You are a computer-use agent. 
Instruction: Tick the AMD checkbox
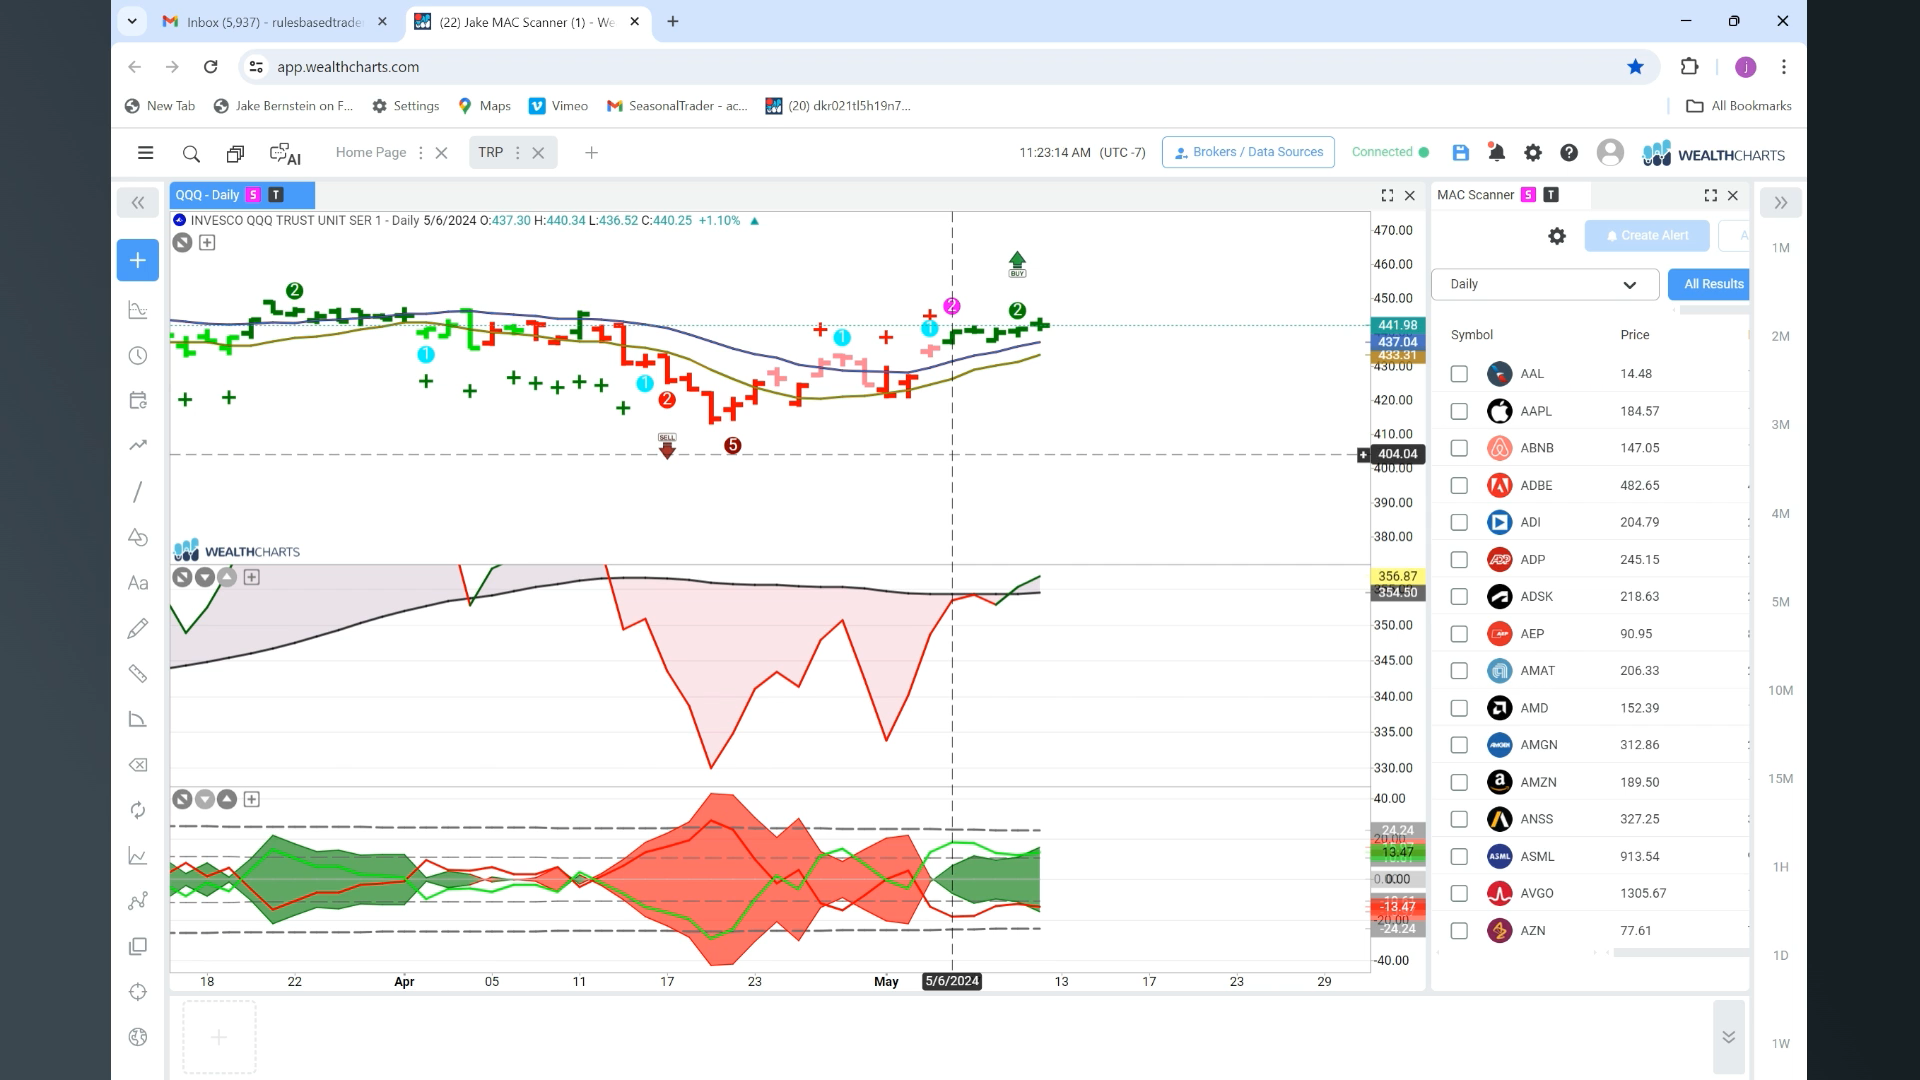(x=1459, y=708)
